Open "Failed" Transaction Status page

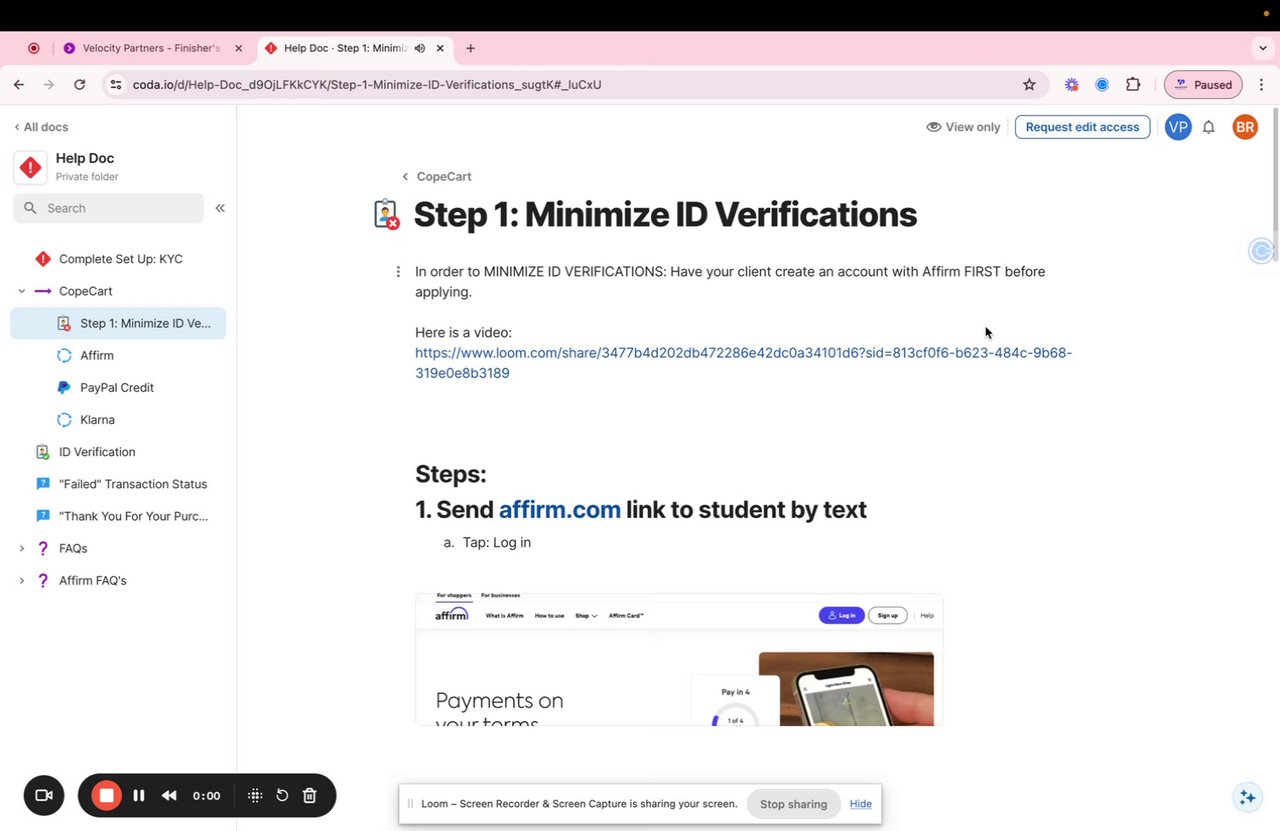(x=133, y=484)
